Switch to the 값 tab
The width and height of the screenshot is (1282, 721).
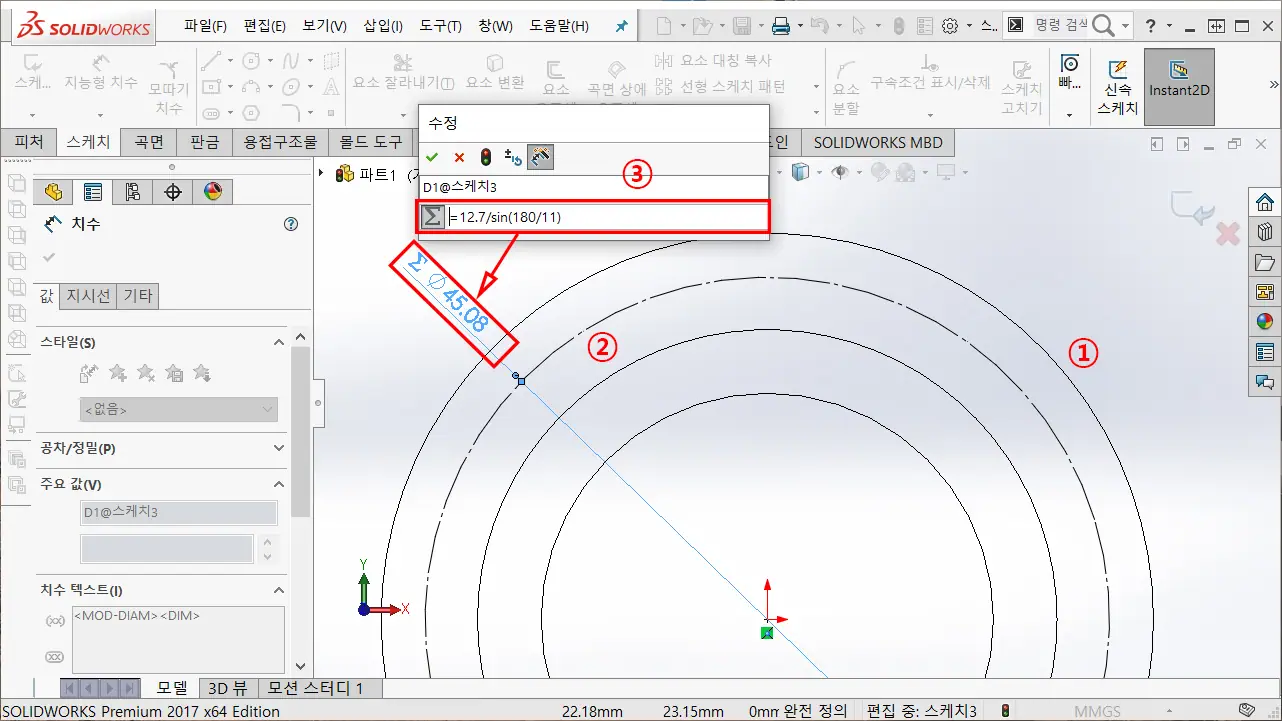47,295
